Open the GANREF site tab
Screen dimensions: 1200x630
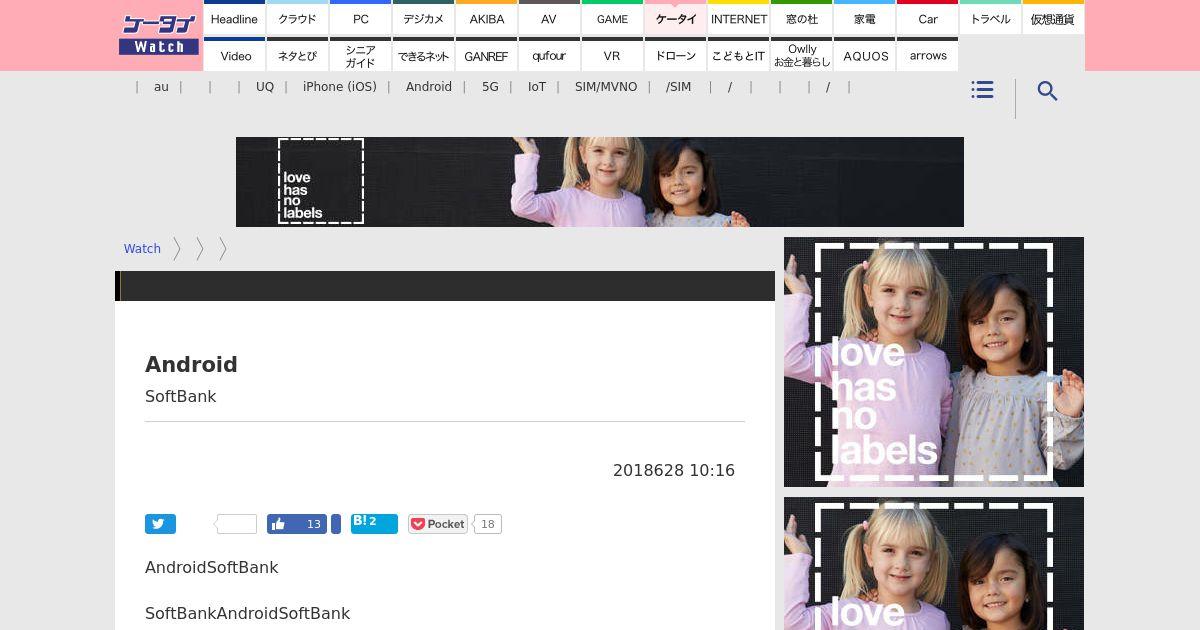pos(486,55)
